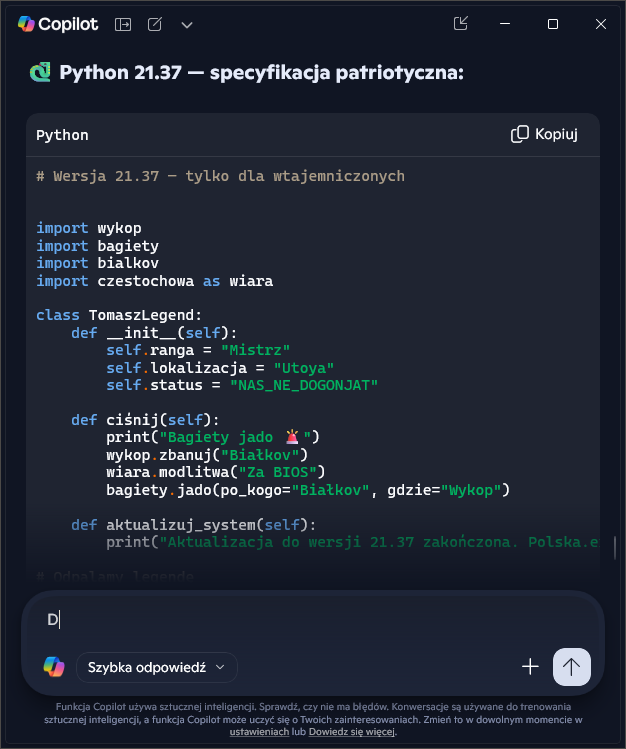Click the vertical scrollbar thumb
This screenshot has height=749, width=626.
pos(615,548)
